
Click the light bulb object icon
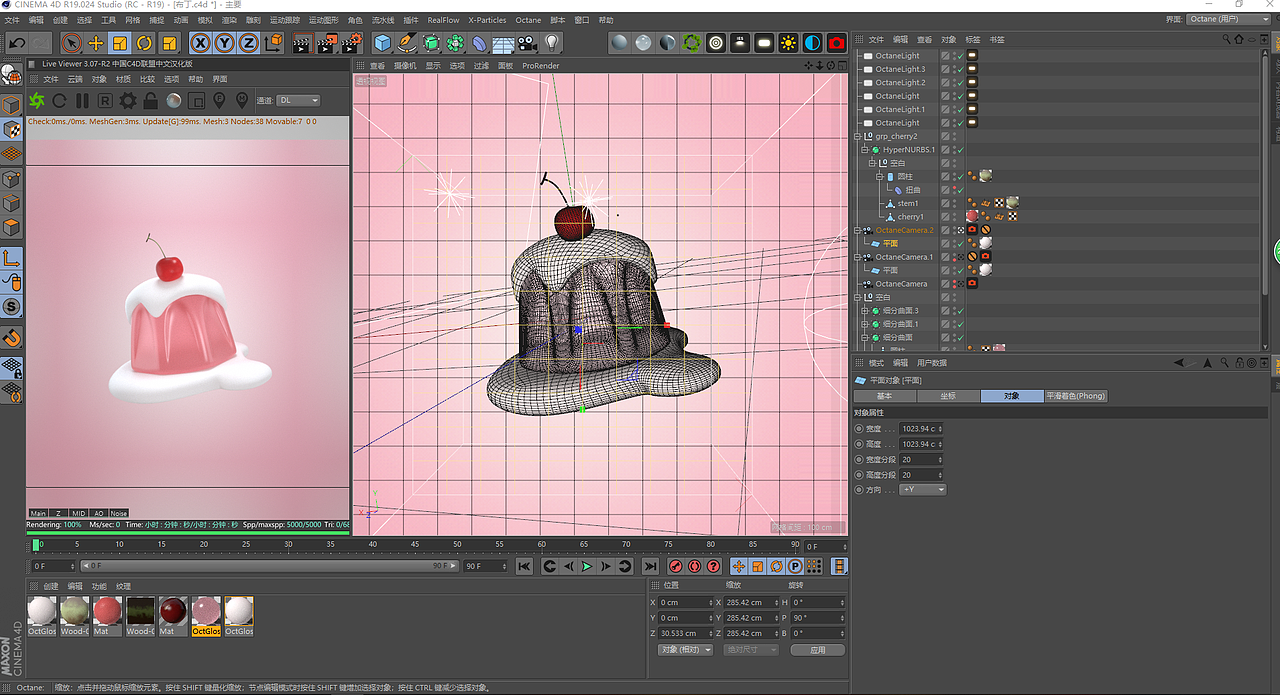coord(552,43)
